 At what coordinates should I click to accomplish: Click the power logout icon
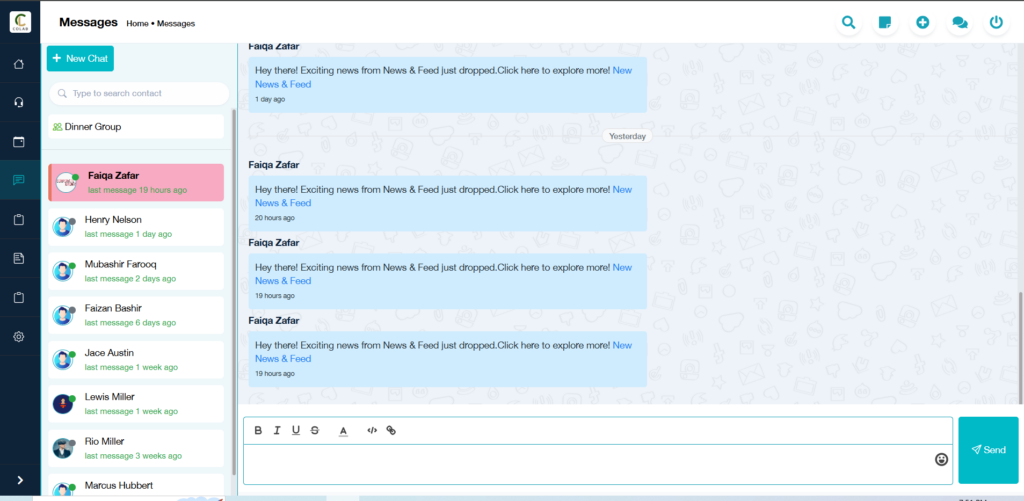[996, 23]
